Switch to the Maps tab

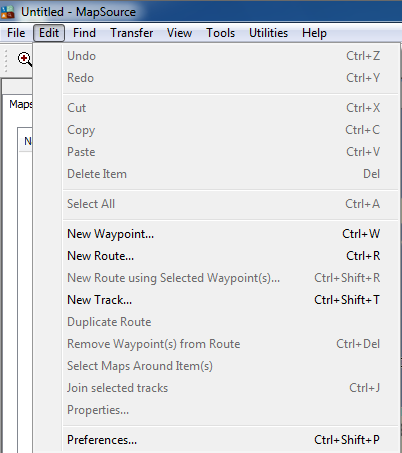pyautogui.click(x=20, y=104)
